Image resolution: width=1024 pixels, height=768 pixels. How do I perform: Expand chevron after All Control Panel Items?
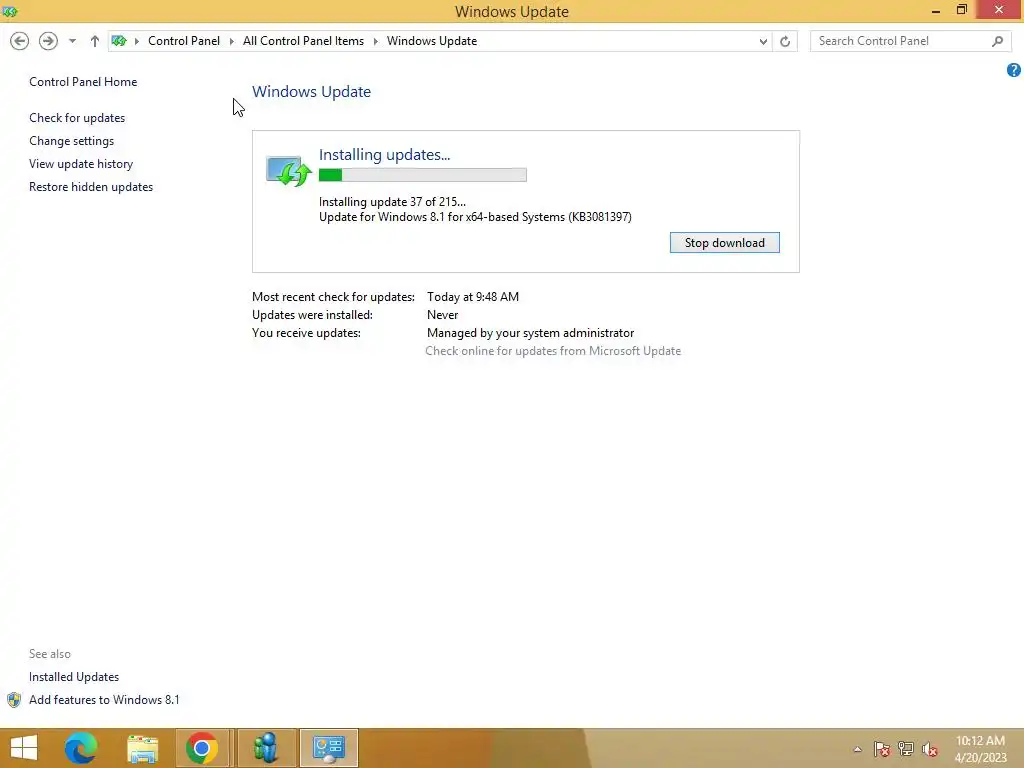376,41
